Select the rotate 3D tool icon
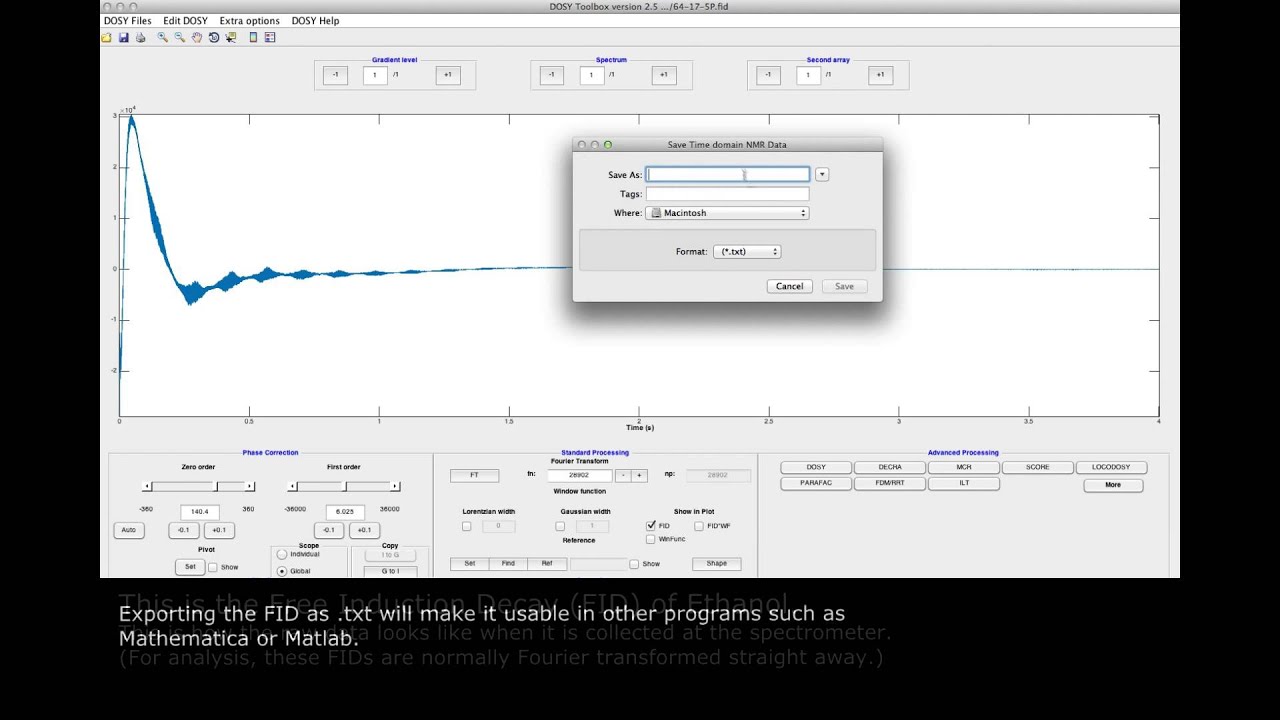 tap(214, 37)
